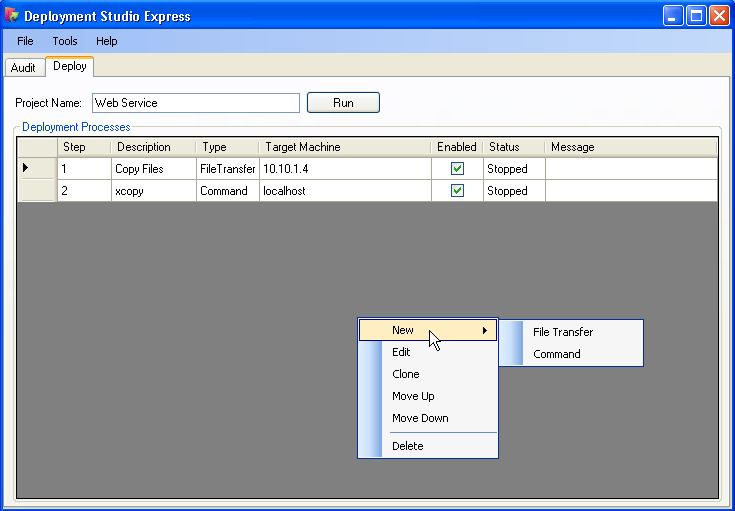Viewport: 735px width, 511px height.
Task: Open the Help menu
Action: point(107,41)
